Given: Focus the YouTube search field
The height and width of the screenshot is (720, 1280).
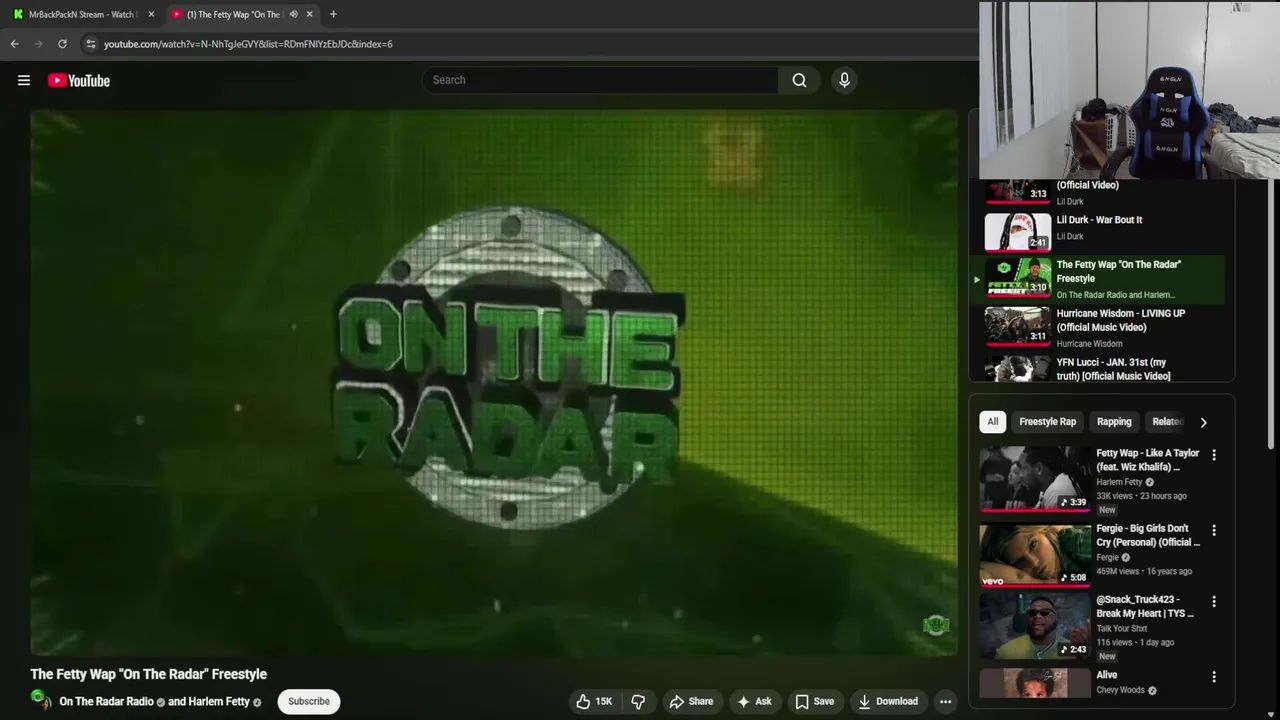Looking at the screenshot, I should [600, 80].
